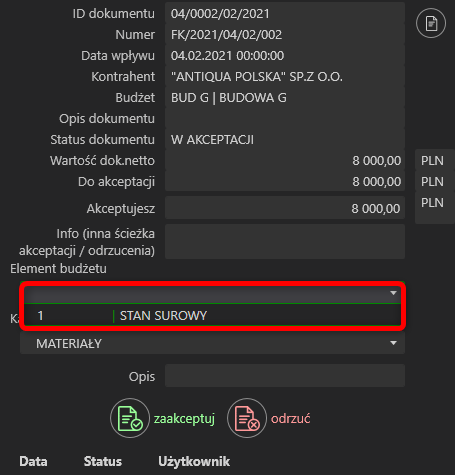Screen dimensions: 455x475
Task: Click the odrzuć label
Action: pos(290,418)
